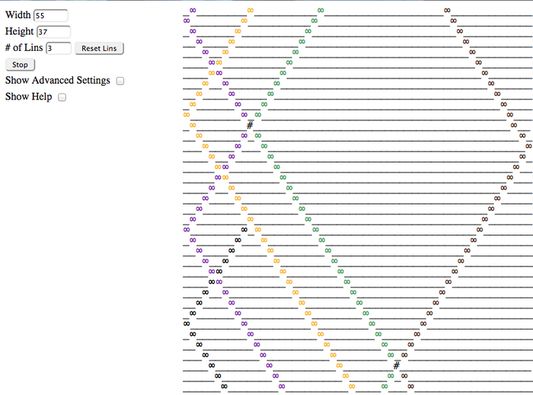The width and height of the screenshot is (533, 395).
Task: Click the Stop button
Action: pos(20,65)
